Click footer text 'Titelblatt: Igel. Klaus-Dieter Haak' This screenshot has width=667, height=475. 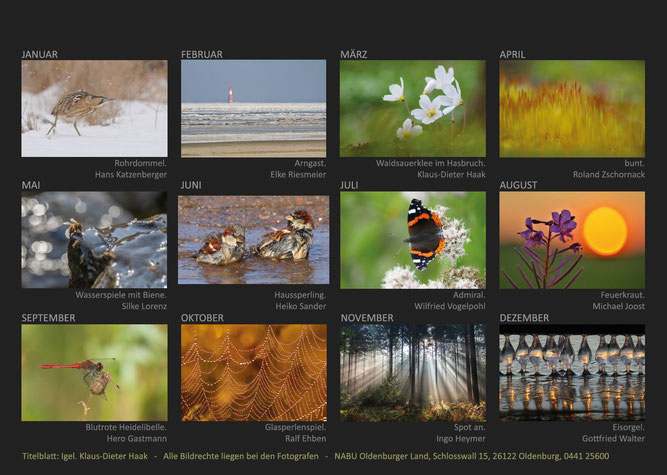tap(85, 456)
